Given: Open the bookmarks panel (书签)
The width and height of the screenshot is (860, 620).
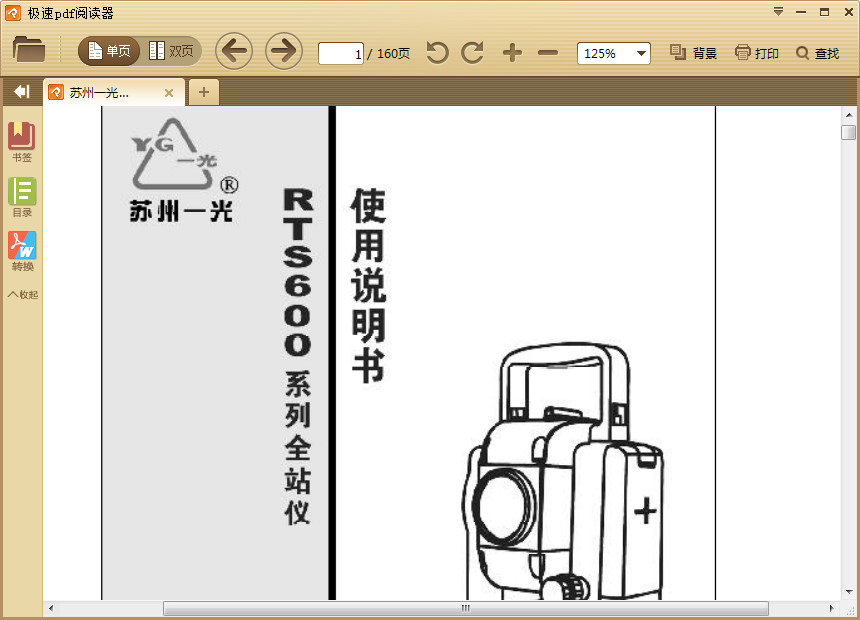Looking at the screenshot, I should 21,142.
